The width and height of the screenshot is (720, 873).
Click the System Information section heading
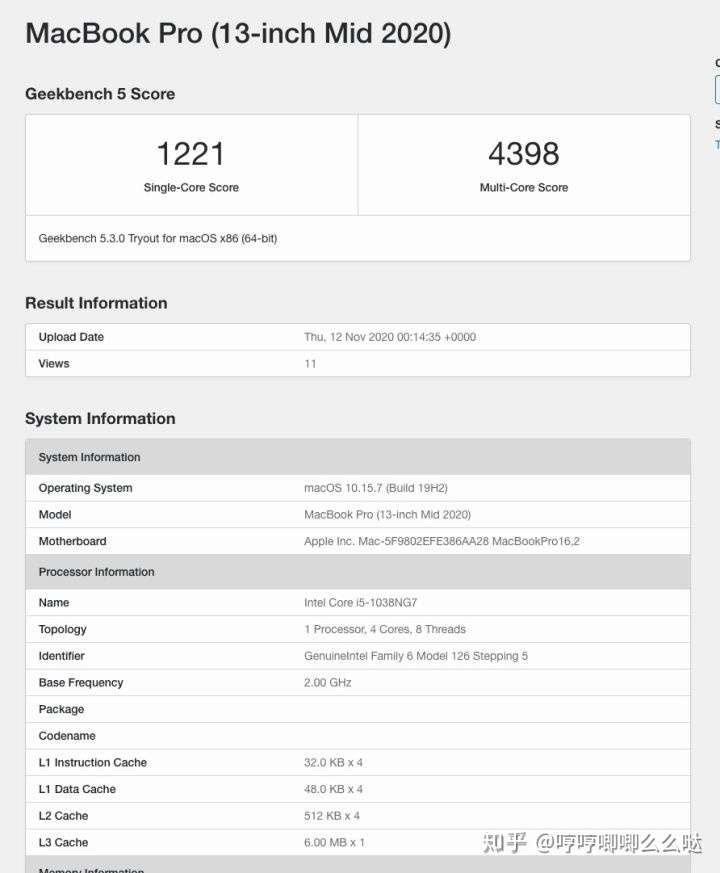pos(100,419)
